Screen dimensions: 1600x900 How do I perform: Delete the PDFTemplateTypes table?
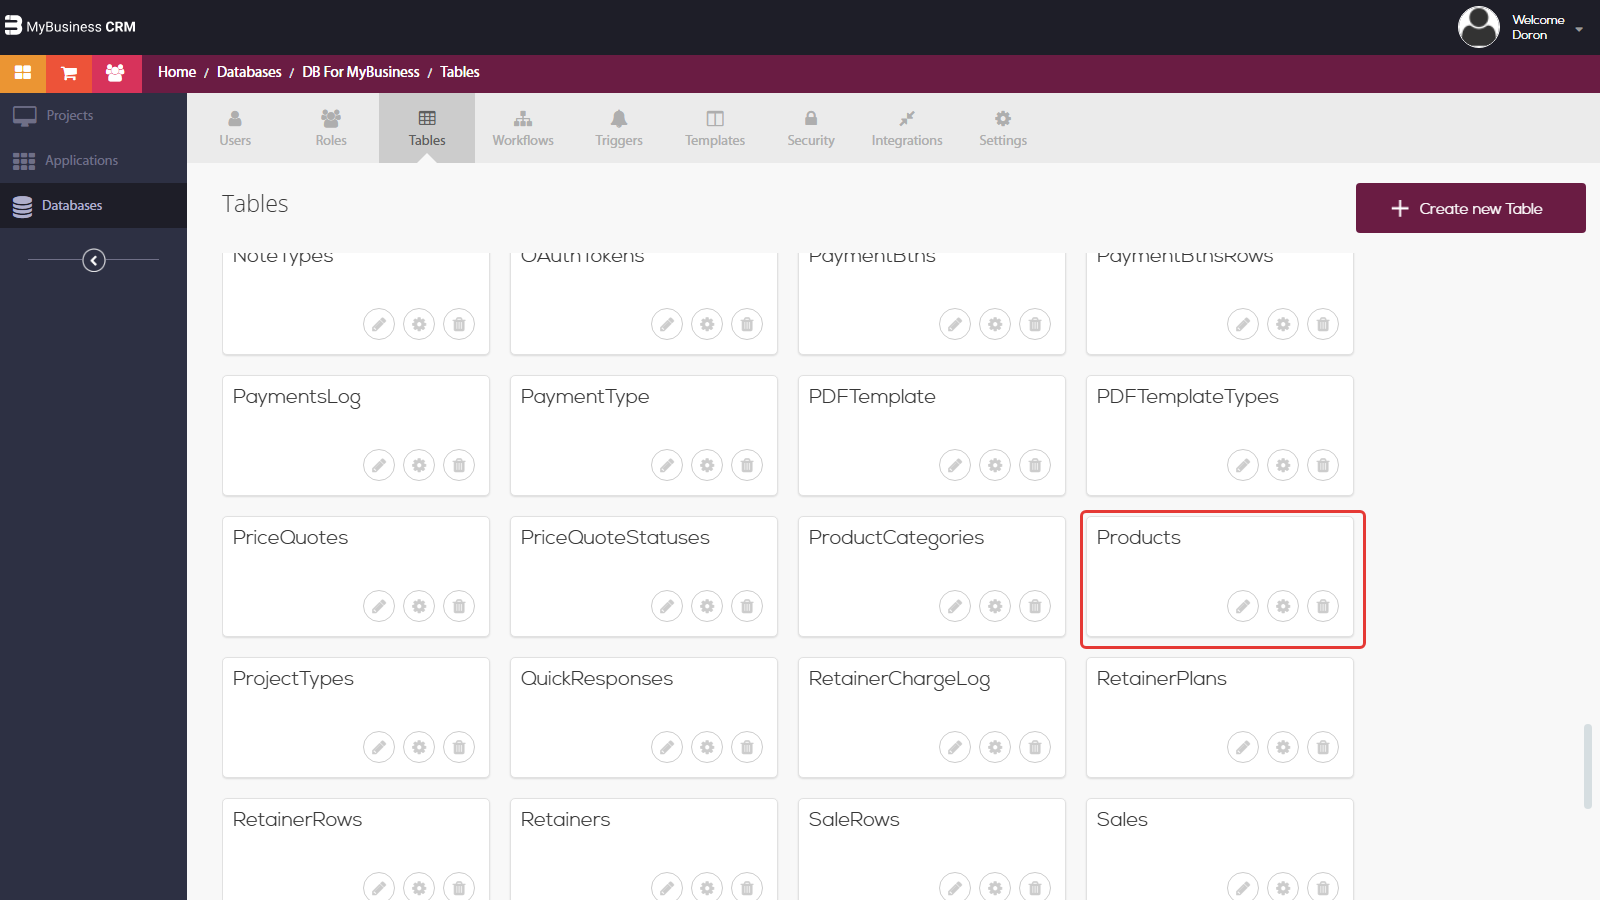click(x=1323, y=465)
